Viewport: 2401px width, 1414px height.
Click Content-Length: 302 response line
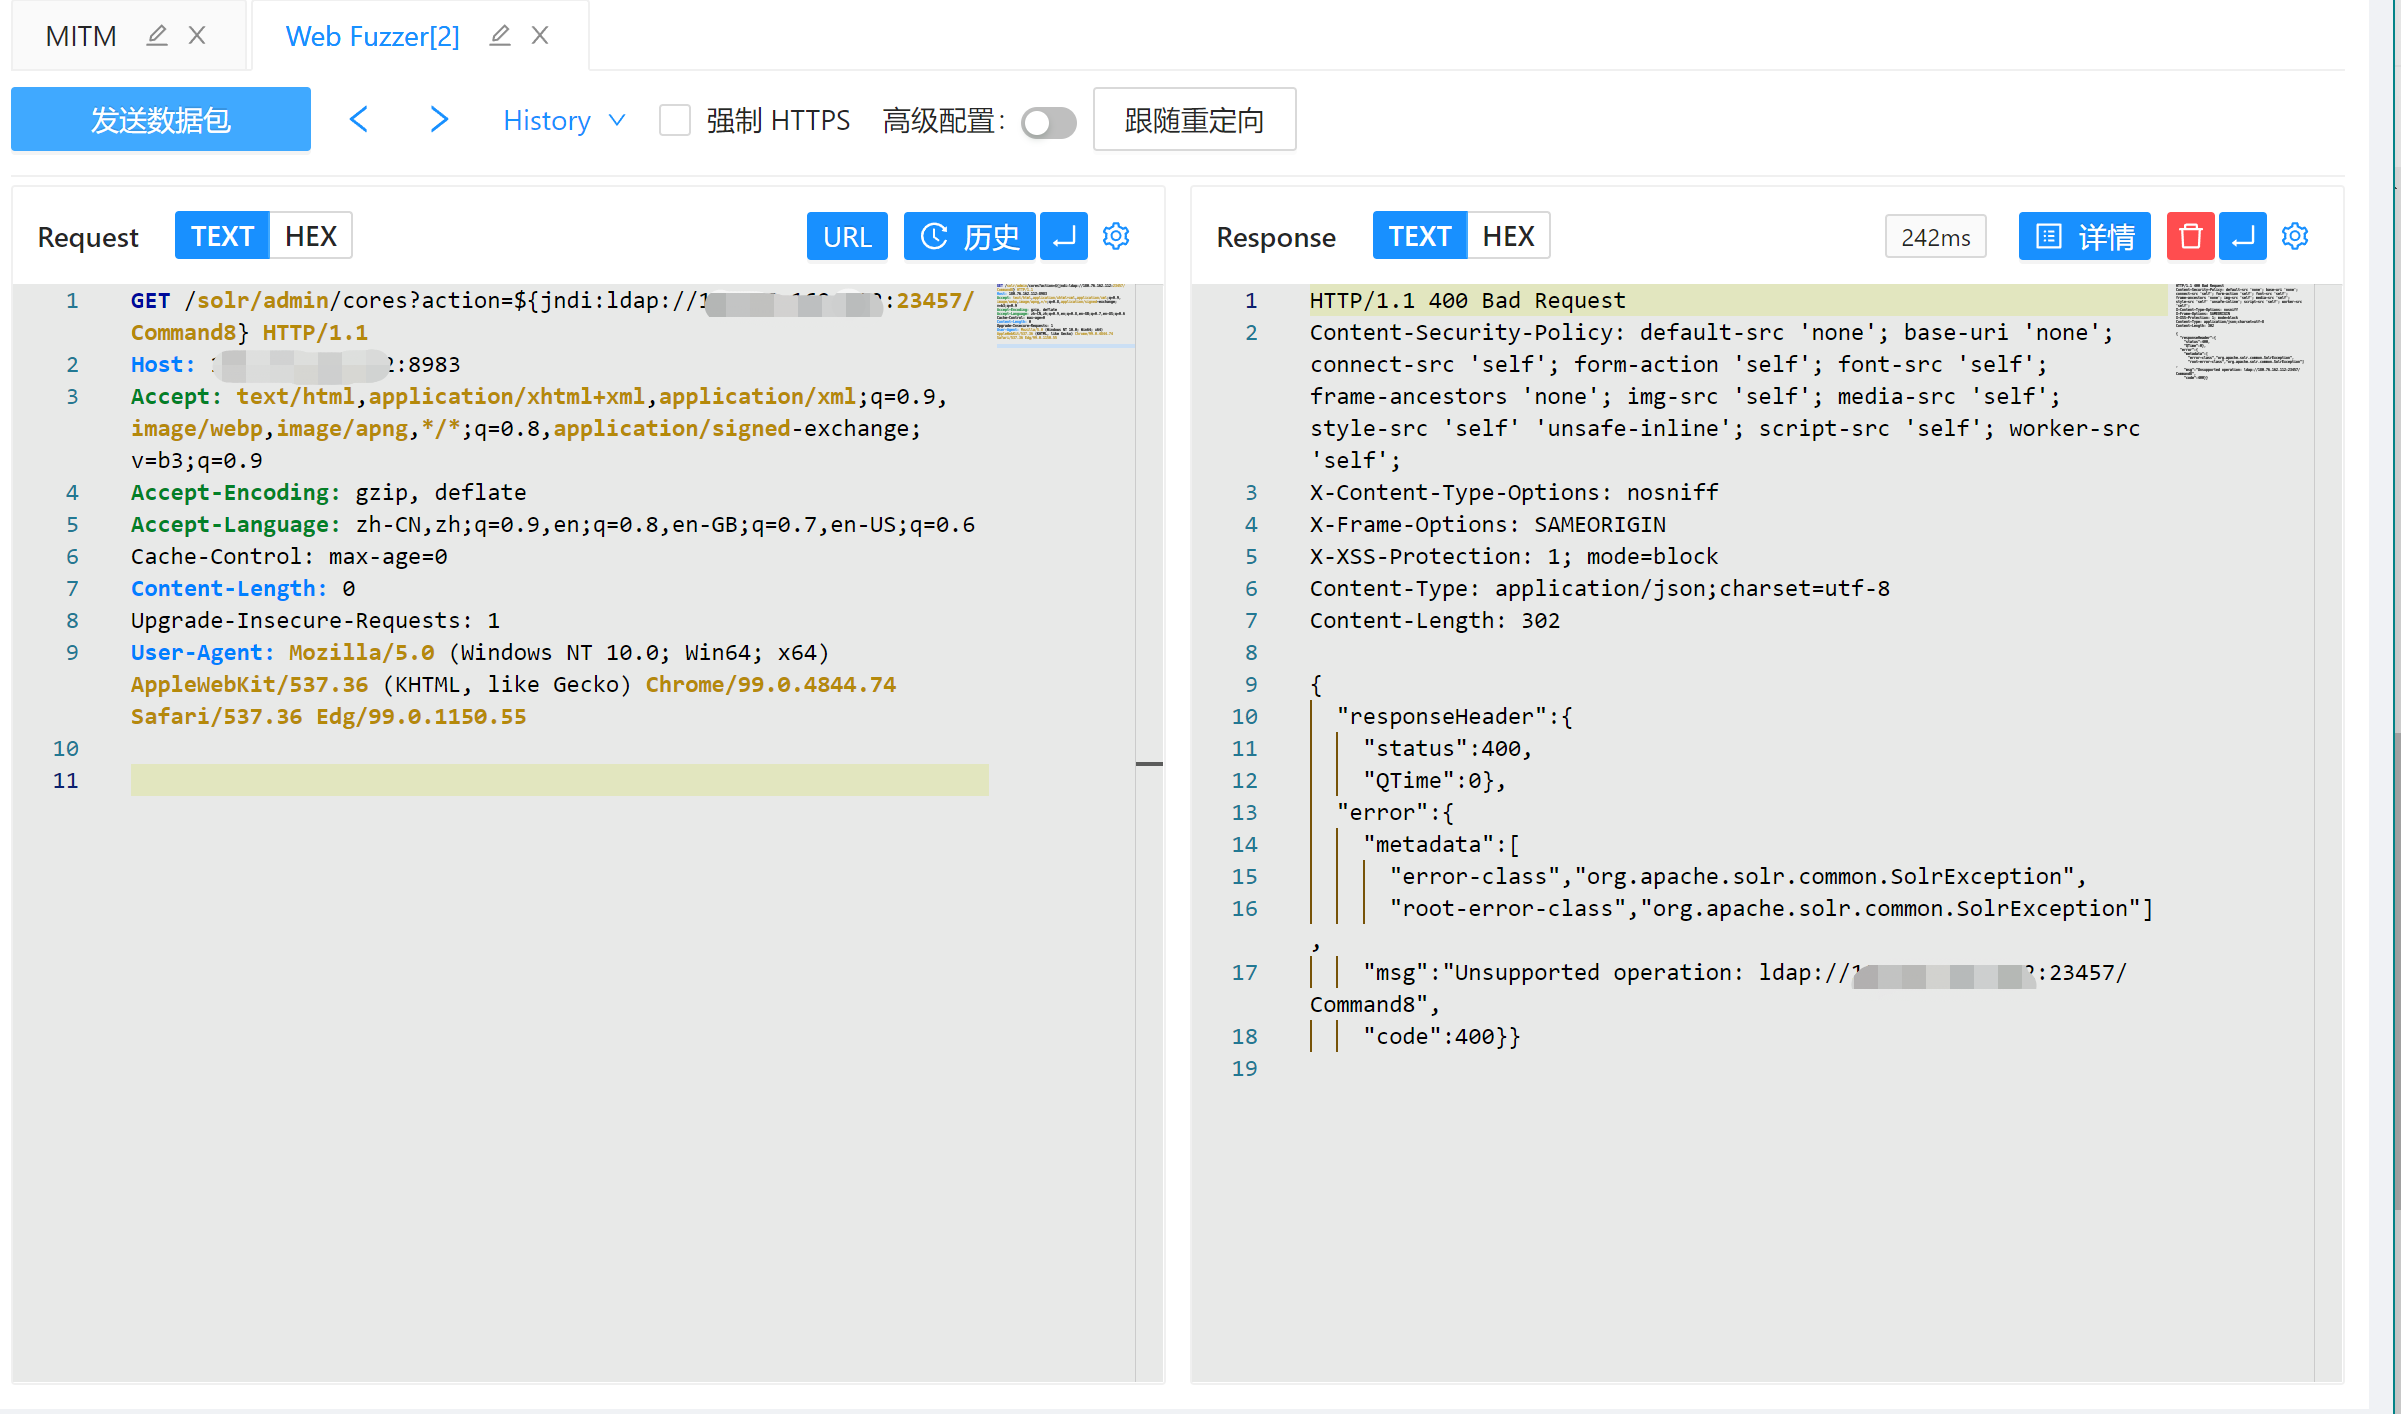pyautogui.click(x=1435, y=621)
